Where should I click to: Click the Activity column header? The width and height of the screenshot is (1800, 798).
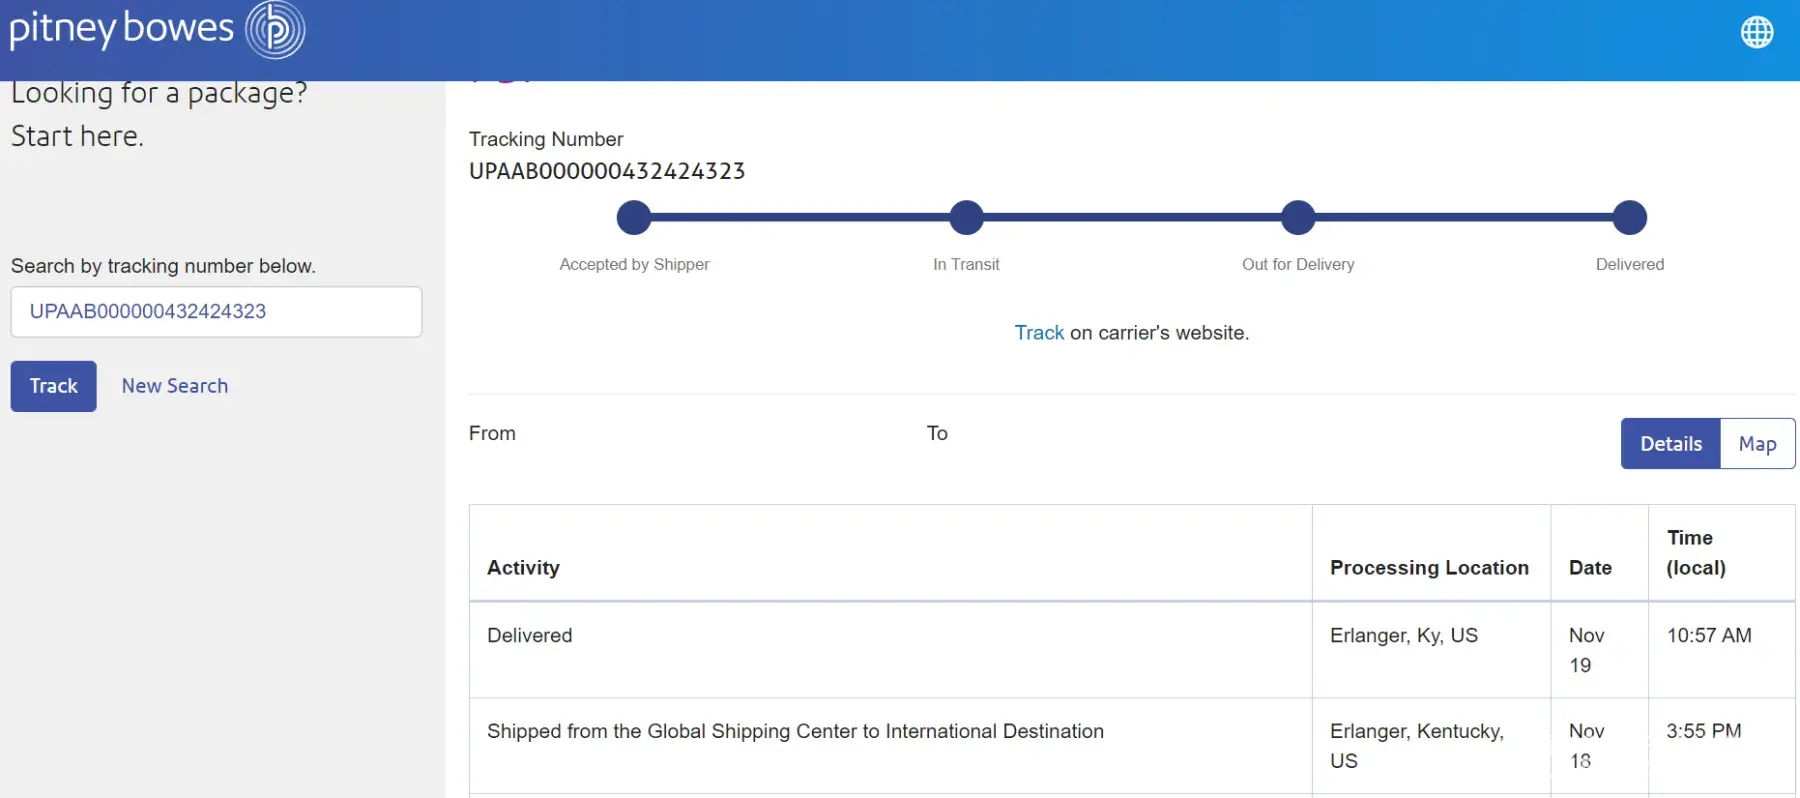[523, 568]
